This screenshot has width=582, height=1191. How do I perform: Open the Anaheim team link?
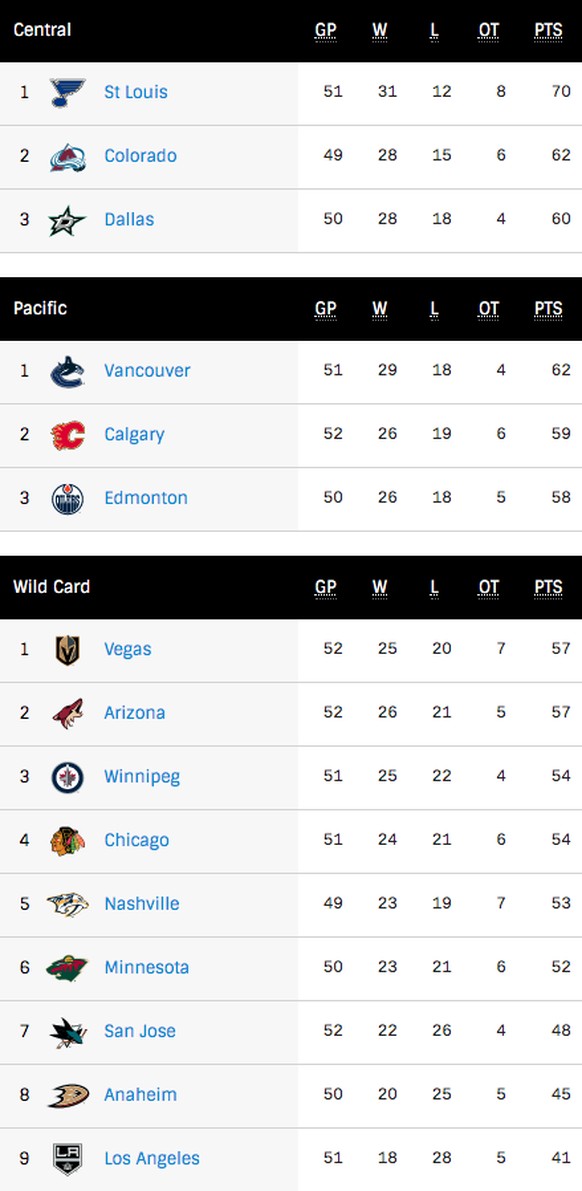click(141, 1095)
